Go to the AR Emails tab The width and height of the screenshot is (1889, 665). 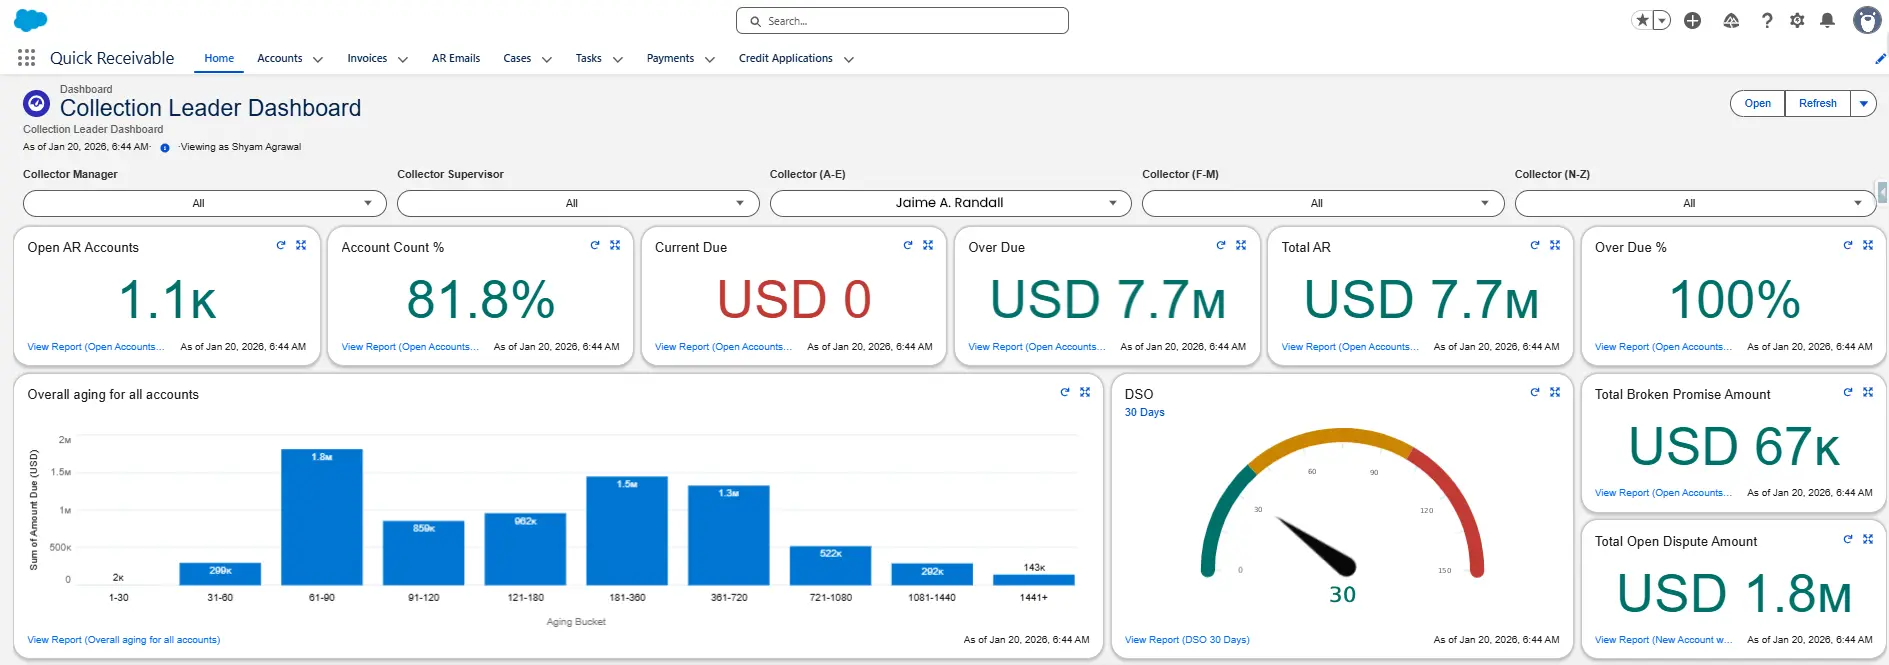click(x=456, y=59)
